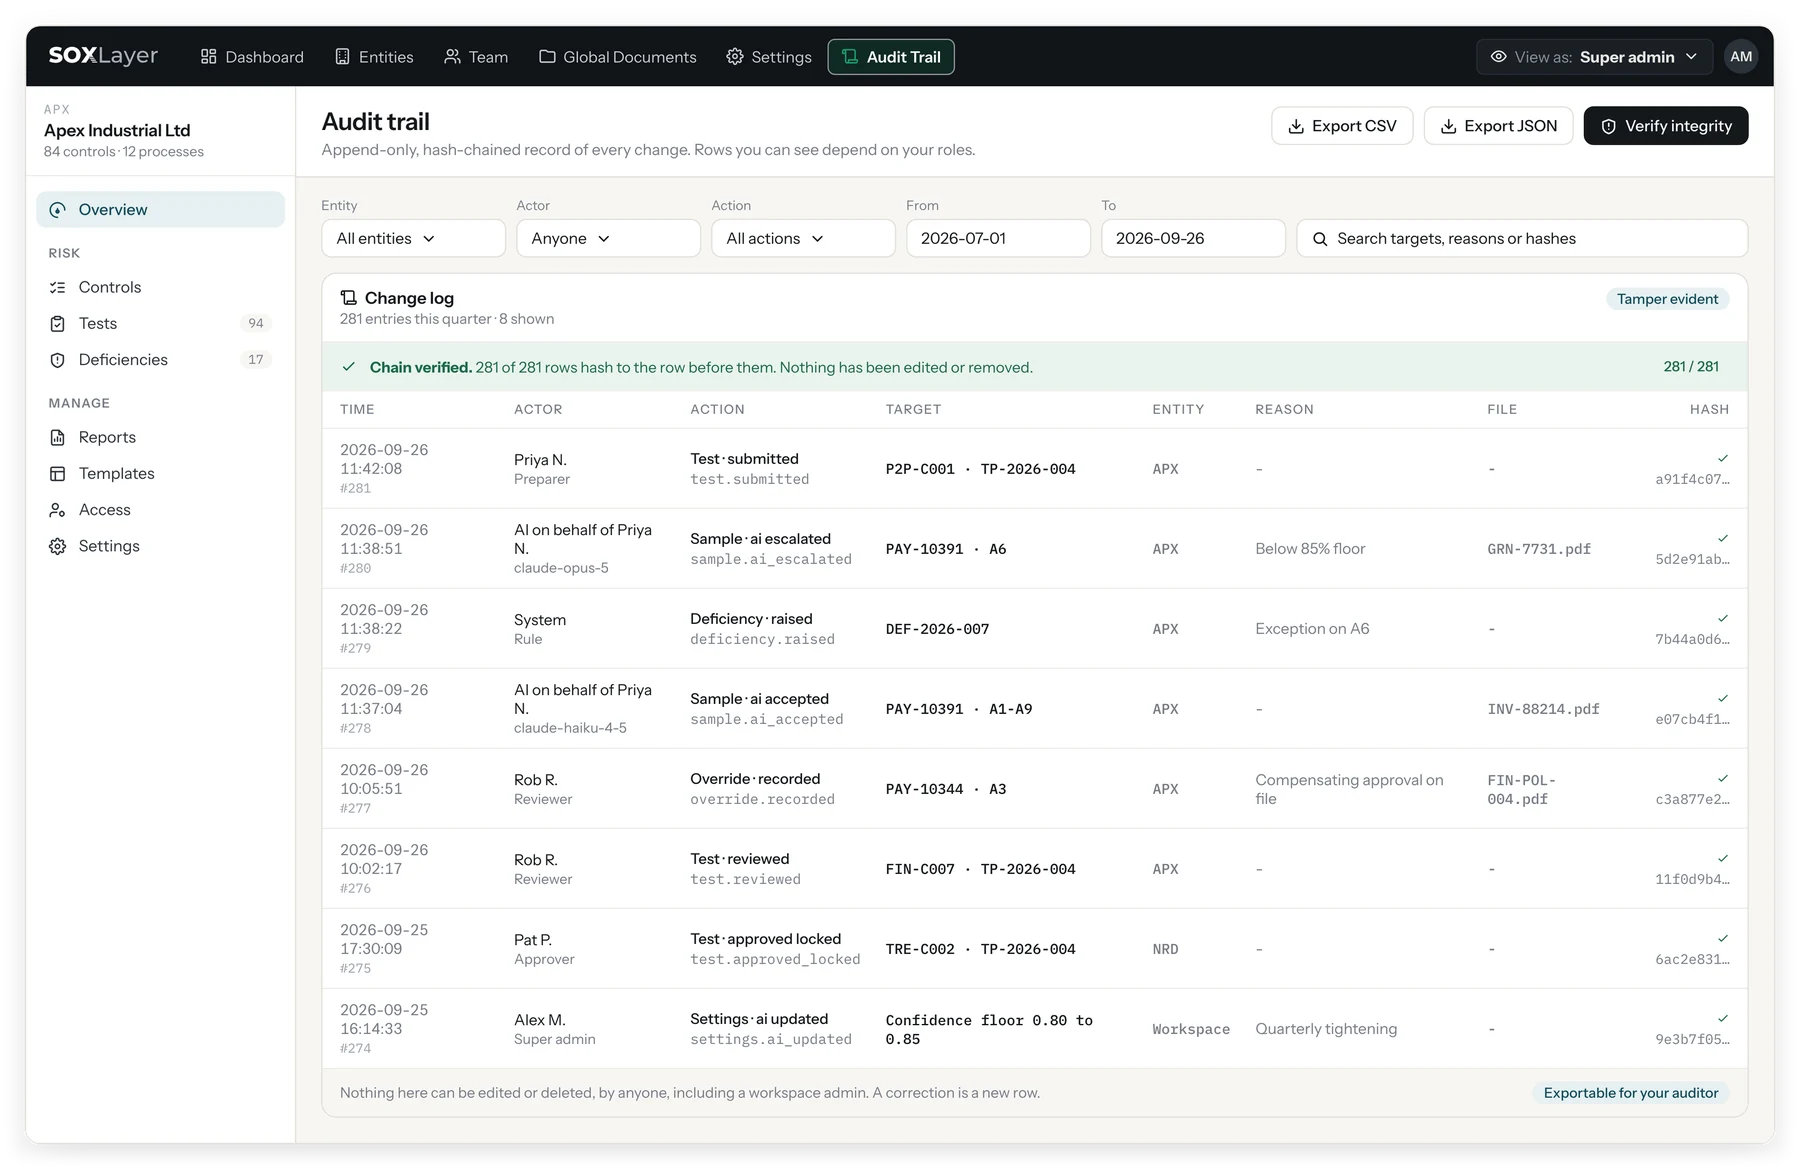Screen dimensions: 1800x1169
Task: Click the 94 badge next to Tests
Action: coord(256,323)
